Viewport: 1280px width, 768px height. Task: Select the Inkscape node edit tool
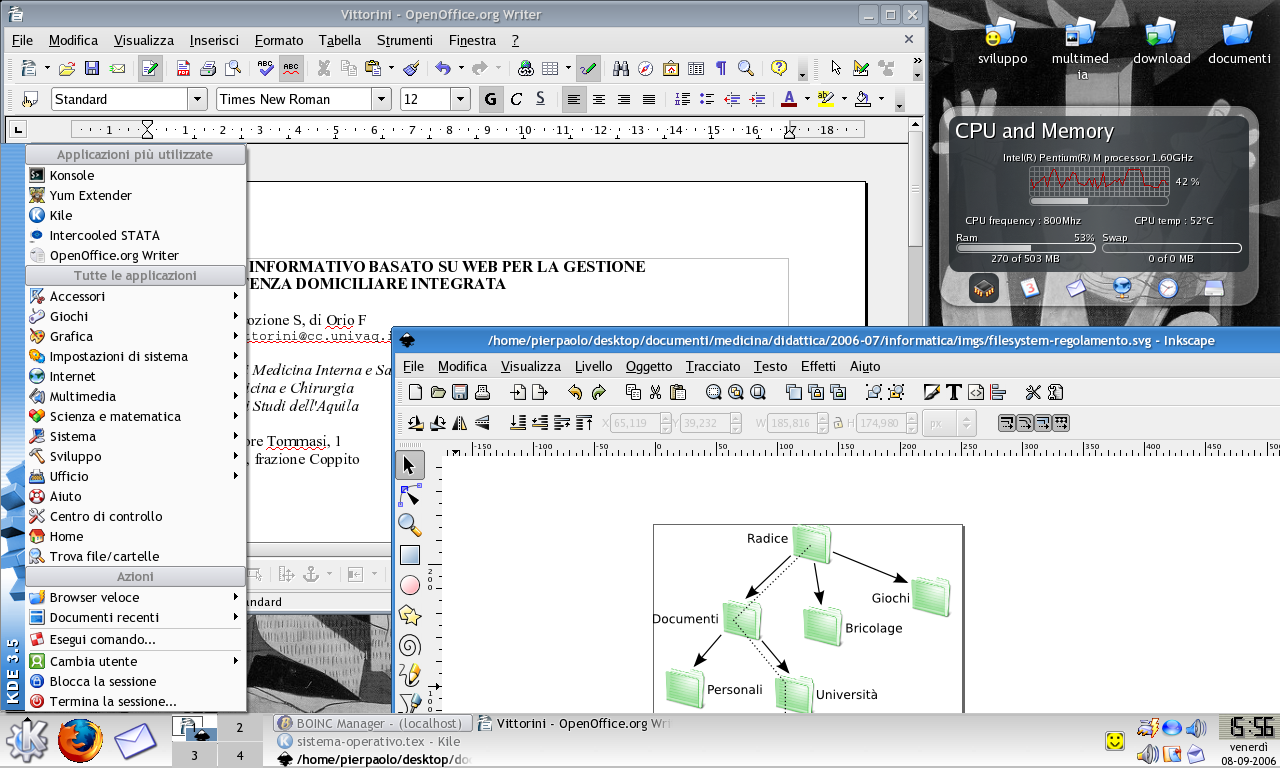pyautogui.click(x=409, y=495)
